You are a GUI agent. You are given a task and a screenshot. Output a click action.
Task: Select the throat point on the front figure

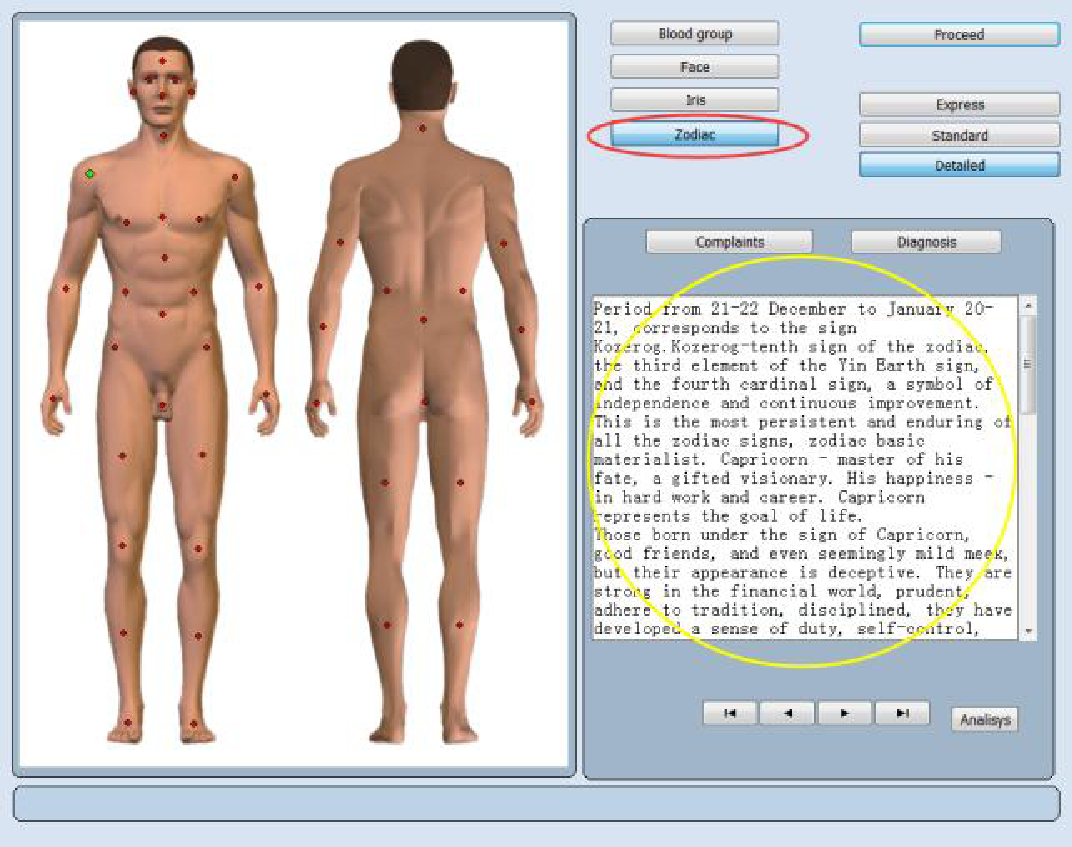pyautogui.click(x=163, y=136)
